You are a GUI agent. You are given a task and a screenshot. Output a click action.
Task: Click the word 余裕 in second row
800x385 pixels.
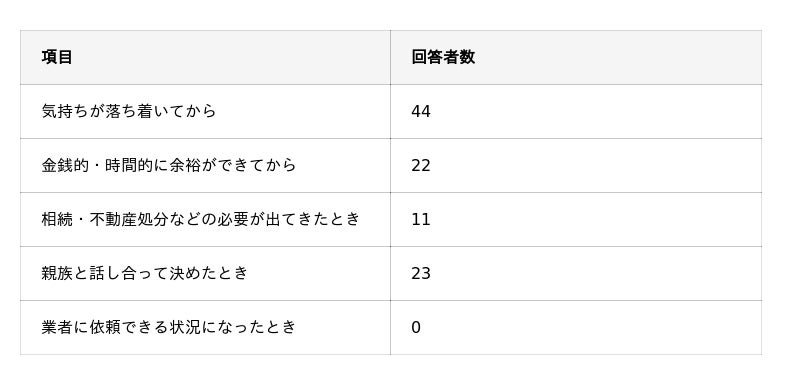[185, 165]
